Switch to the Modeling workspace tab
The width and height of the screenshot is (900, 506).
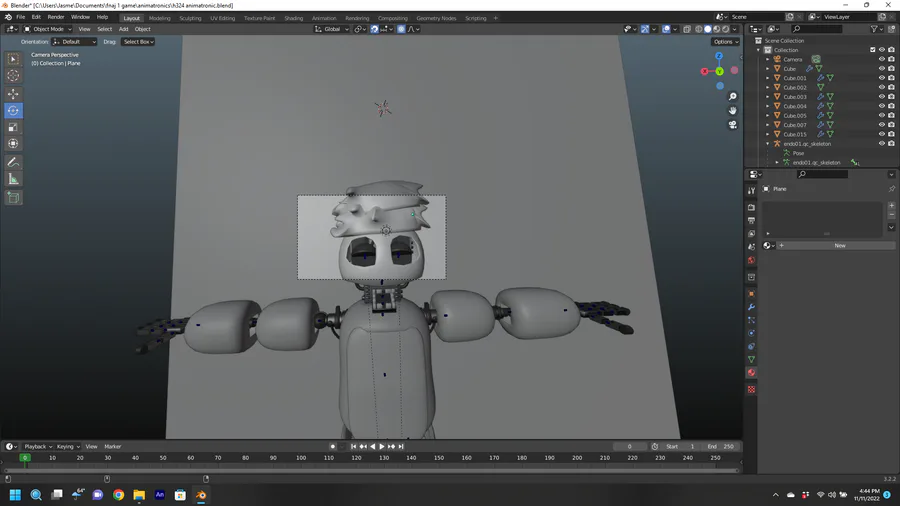(160, 18)
